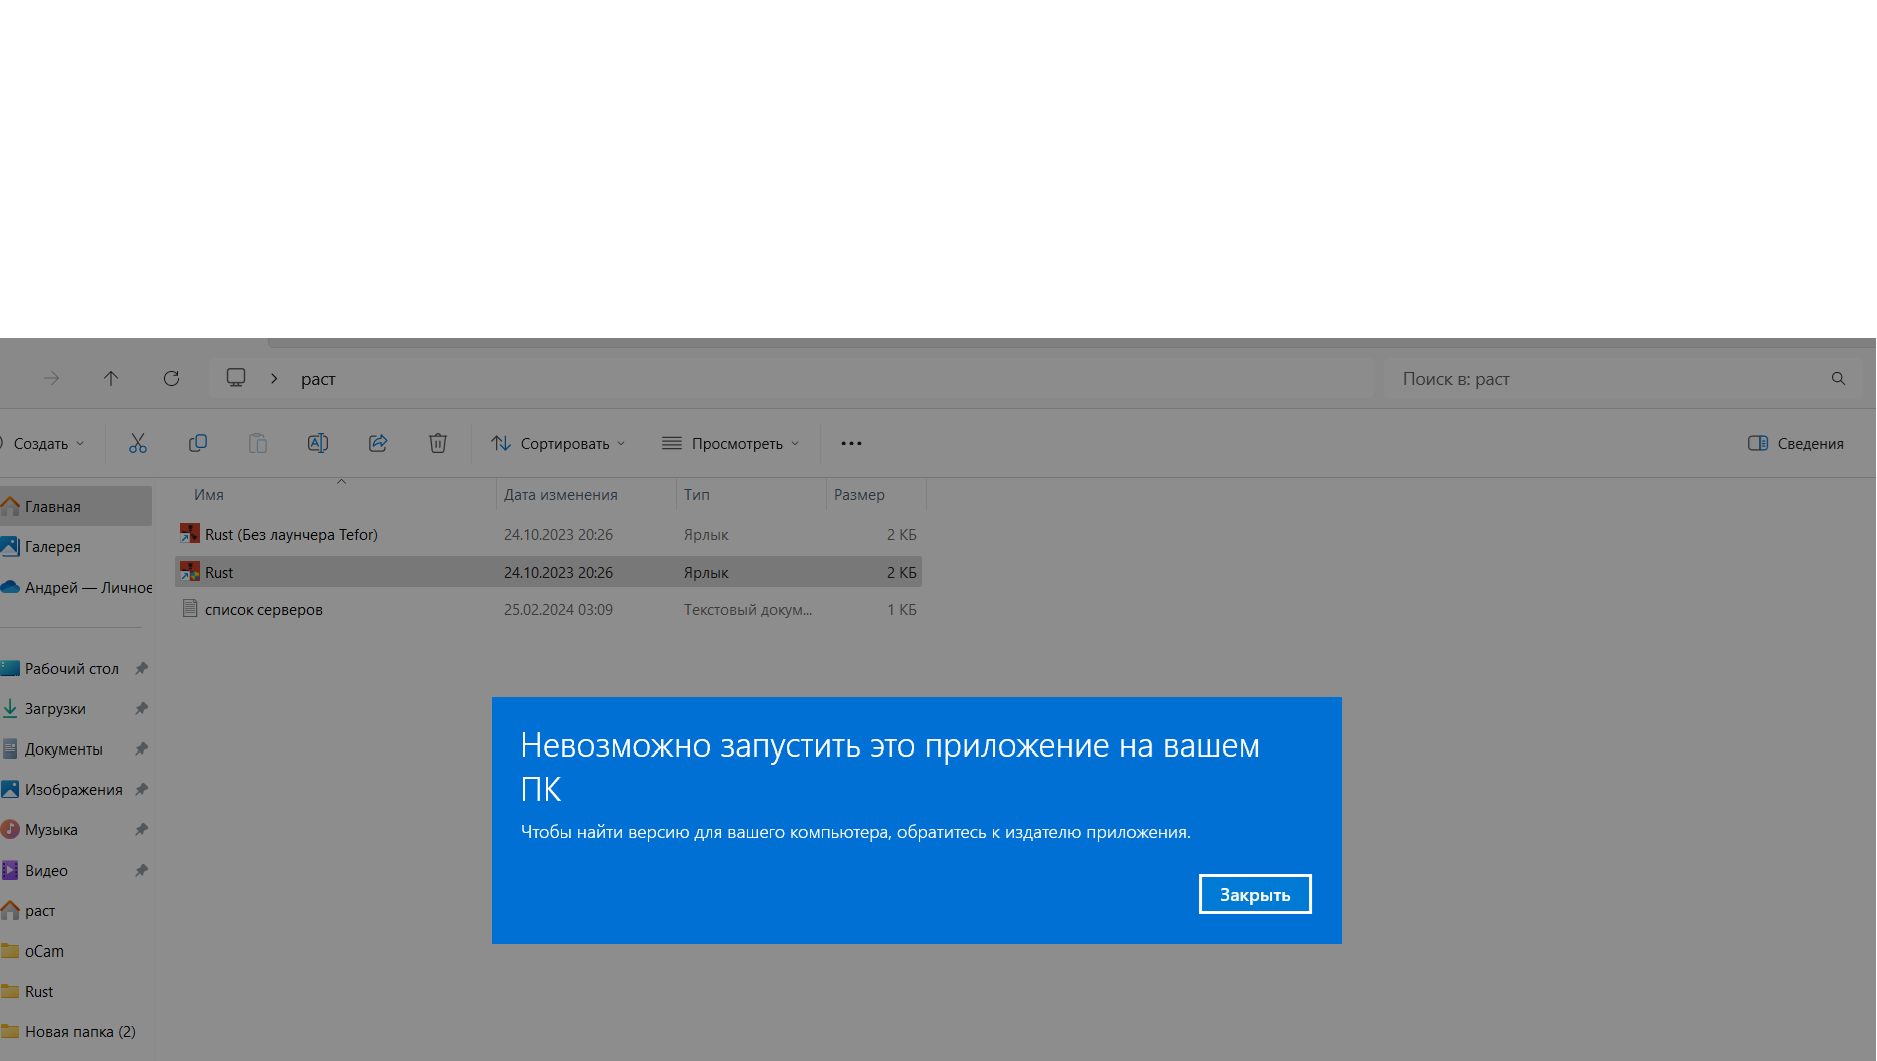Image resolution: width=1877 pixels, height=1061 pixels.
Task: Click the Cut scissors icon
Action: pos(138,443)
